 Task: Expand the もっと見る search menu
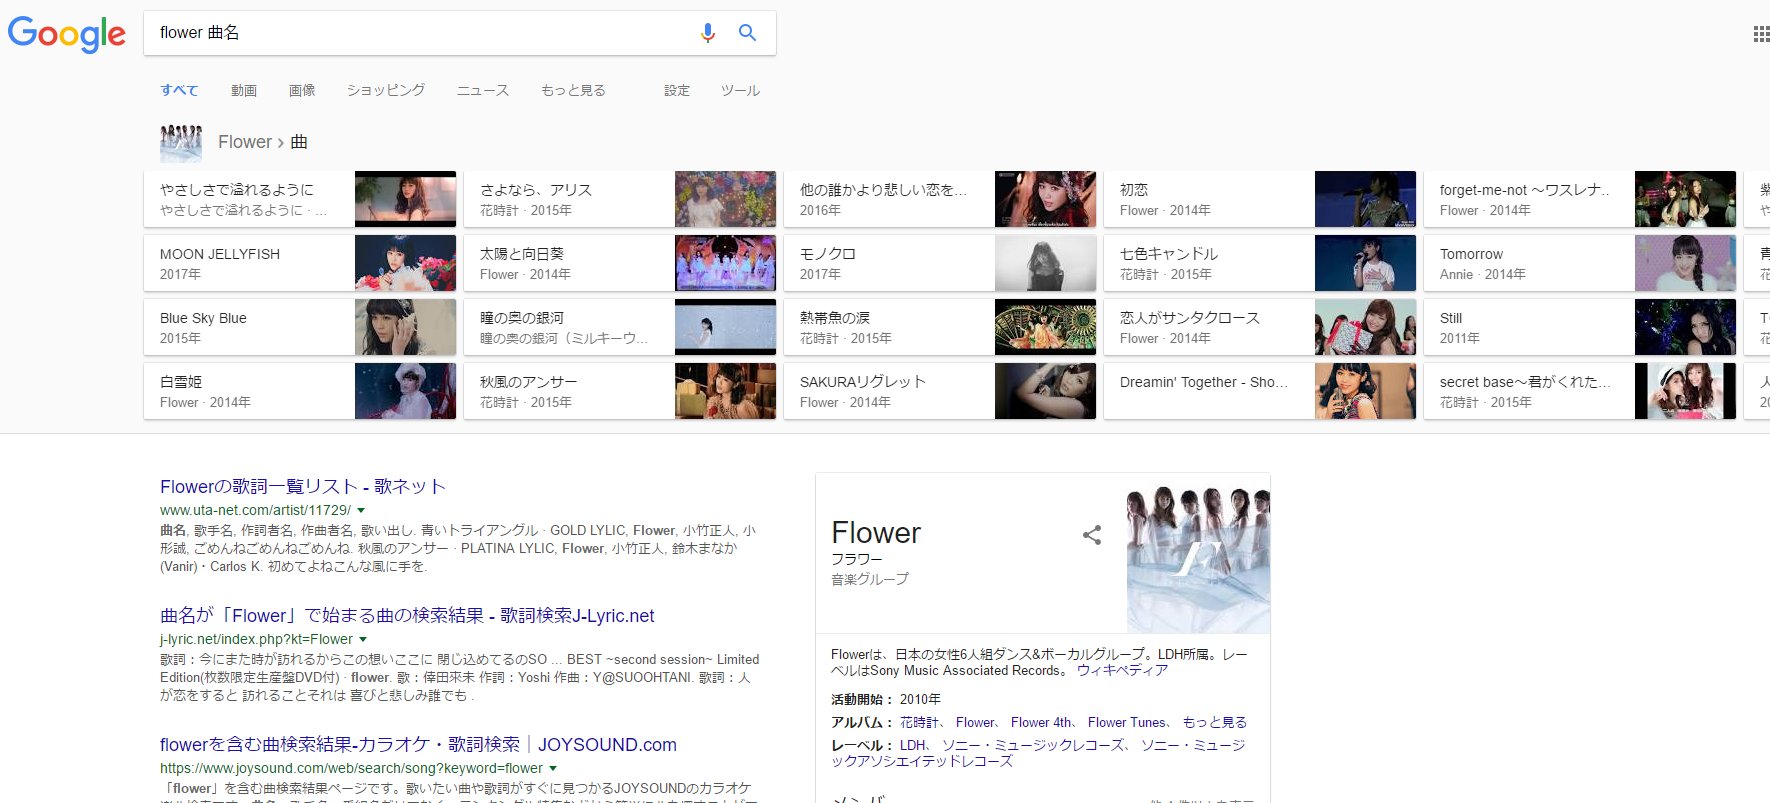click(573, 90)
